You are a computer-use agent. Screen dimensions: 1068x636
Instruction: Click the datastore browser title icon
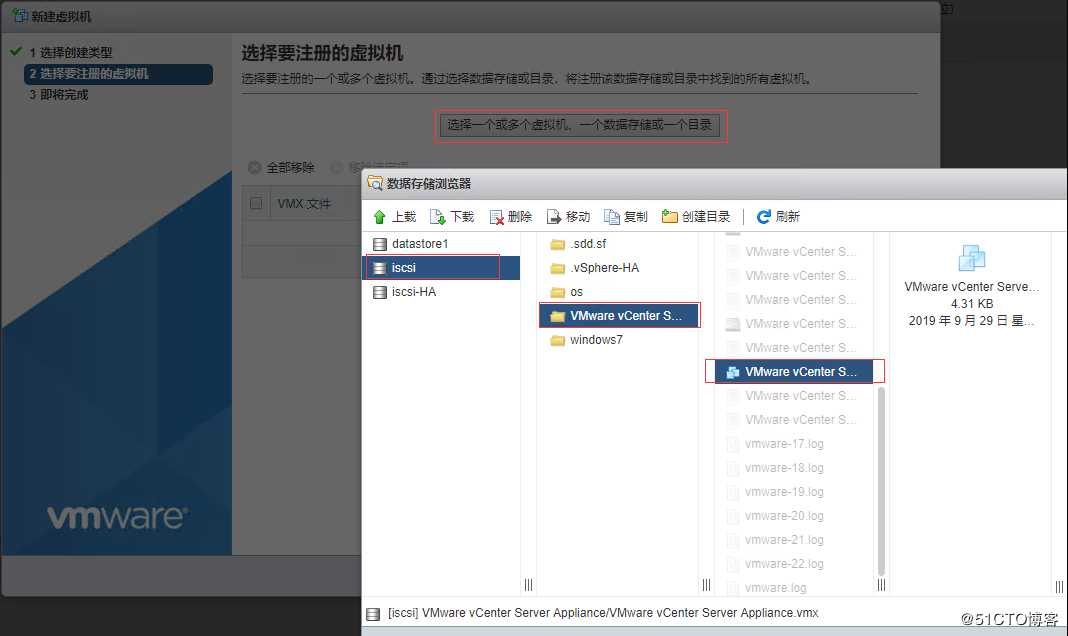pos(375,183)
